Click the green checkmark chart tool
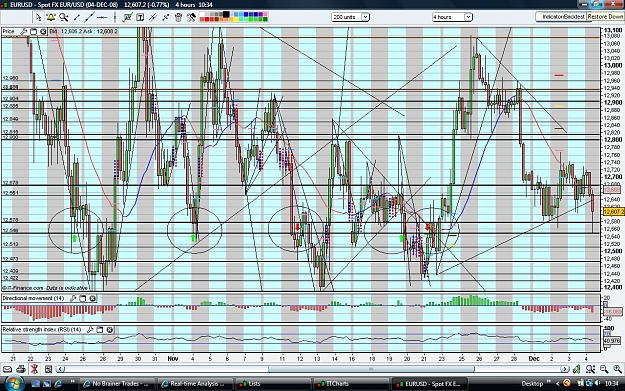This screenshot has height=391, width=625. click(x=128, y=17)
